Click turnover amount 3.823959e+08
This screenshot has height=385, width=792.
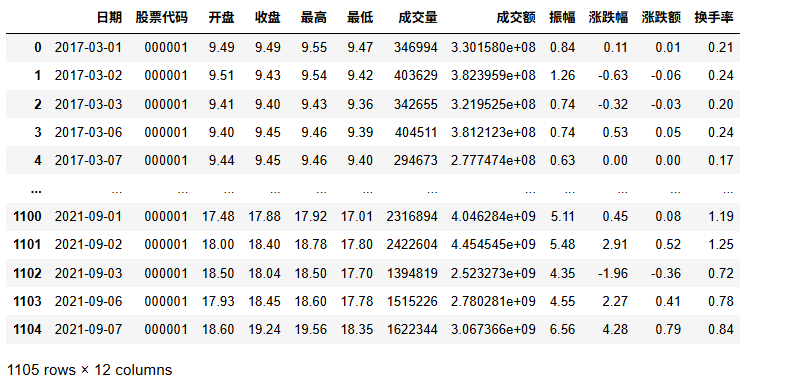[x=493, y=76]
